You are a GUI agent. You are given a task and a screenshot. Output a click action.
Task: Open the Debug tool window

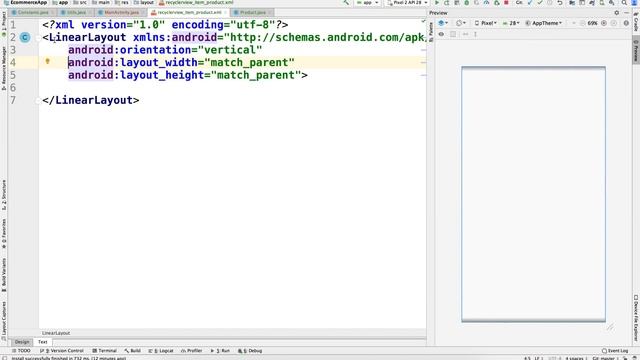249,351
